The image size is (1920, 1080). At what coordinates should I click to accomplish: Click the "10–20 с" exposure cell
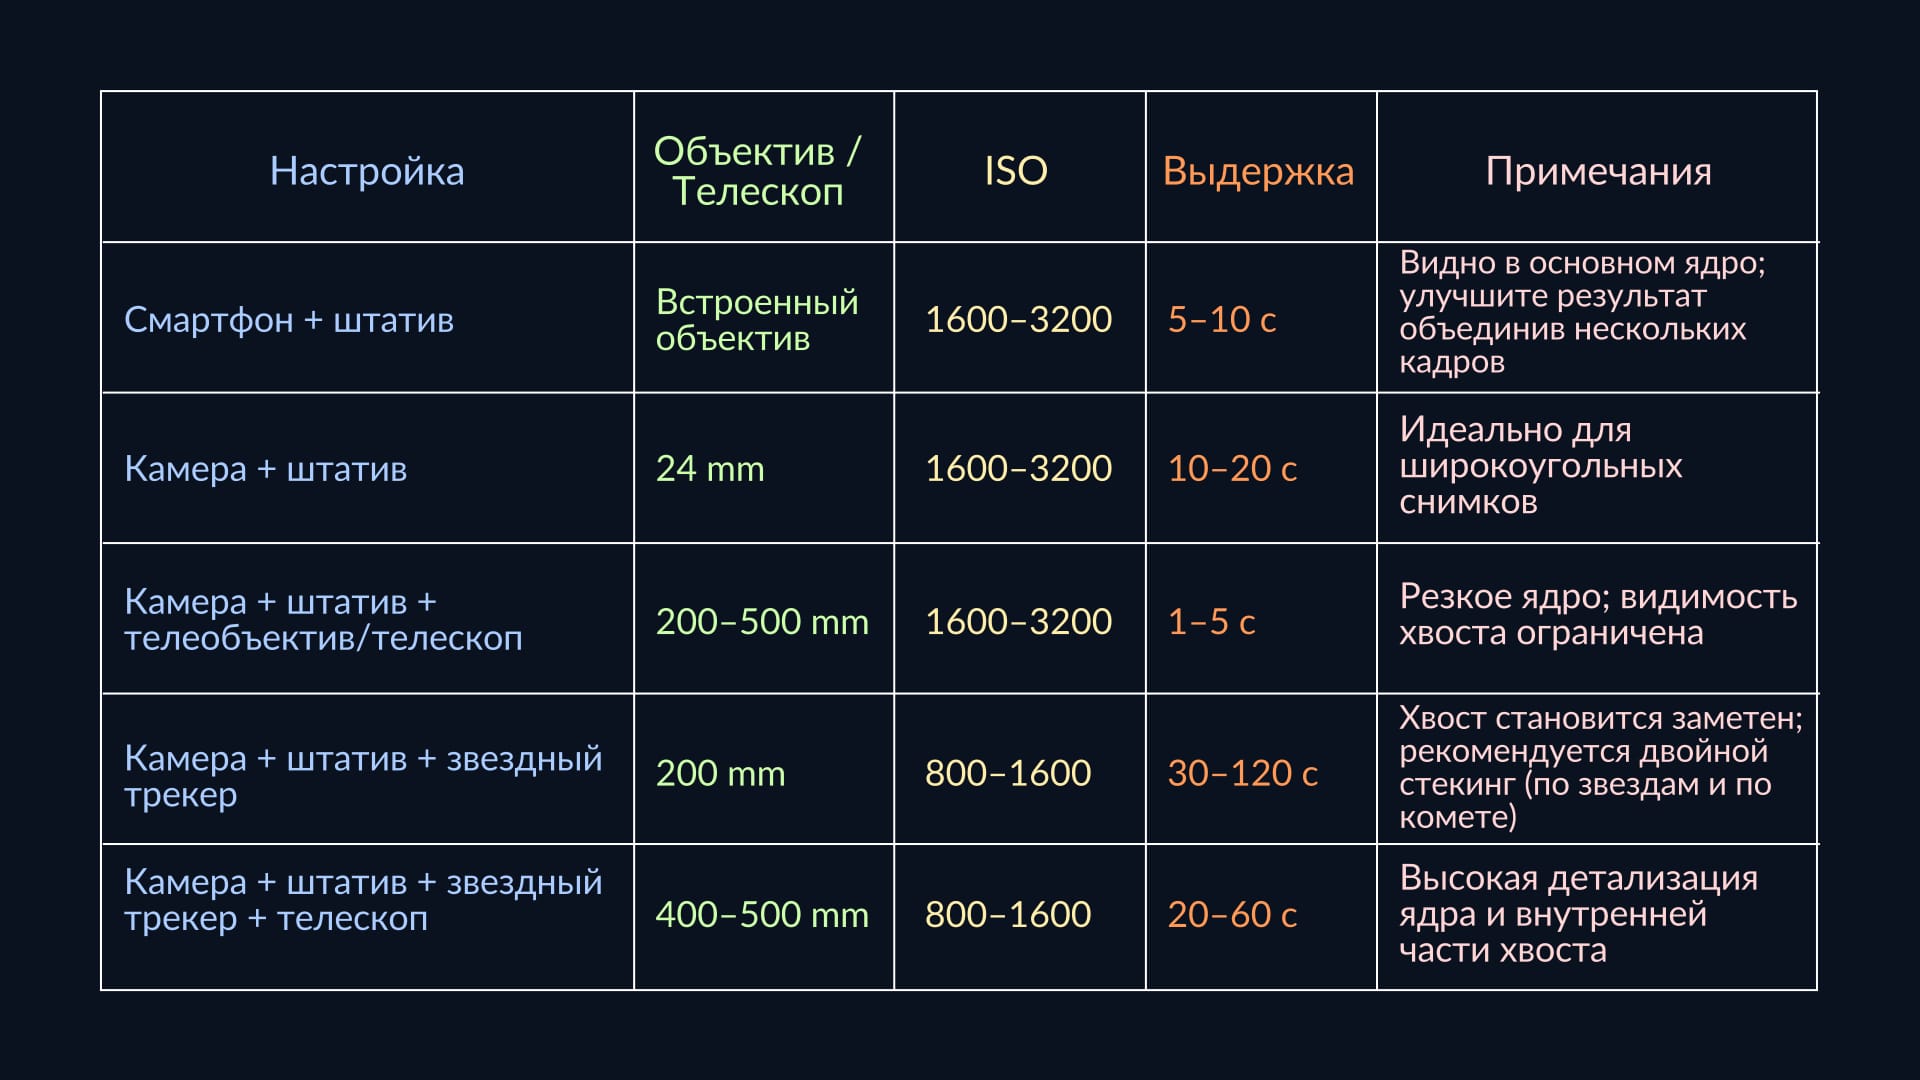coord(1232,469)
